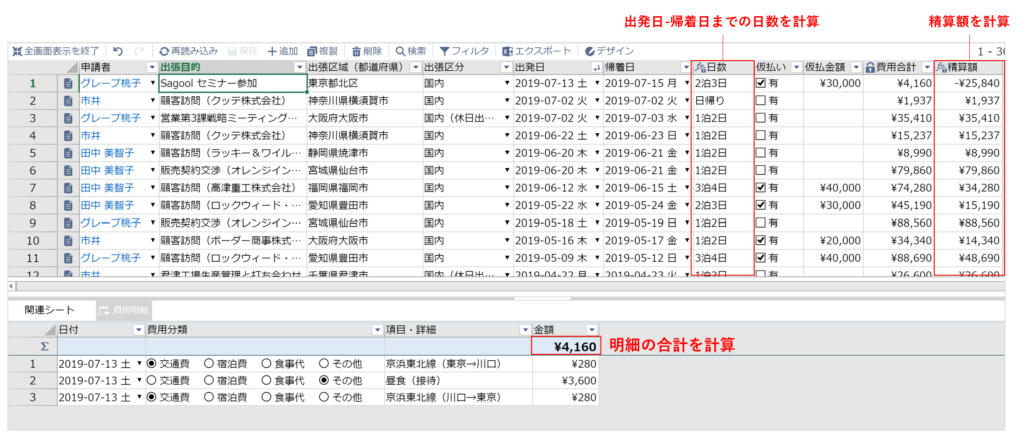Open the 金額 column dropdown in detail sheet

pyautogui.click(x=590, y=329)
